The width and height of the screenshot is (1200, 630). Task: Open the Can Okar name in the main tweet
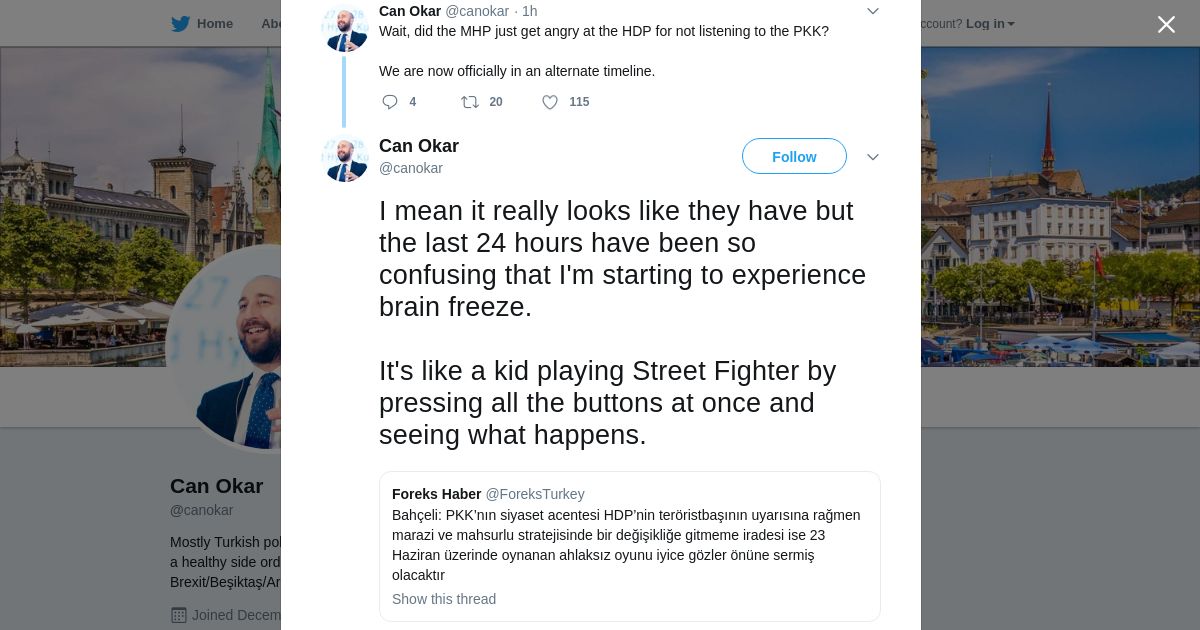pos(419,146)
